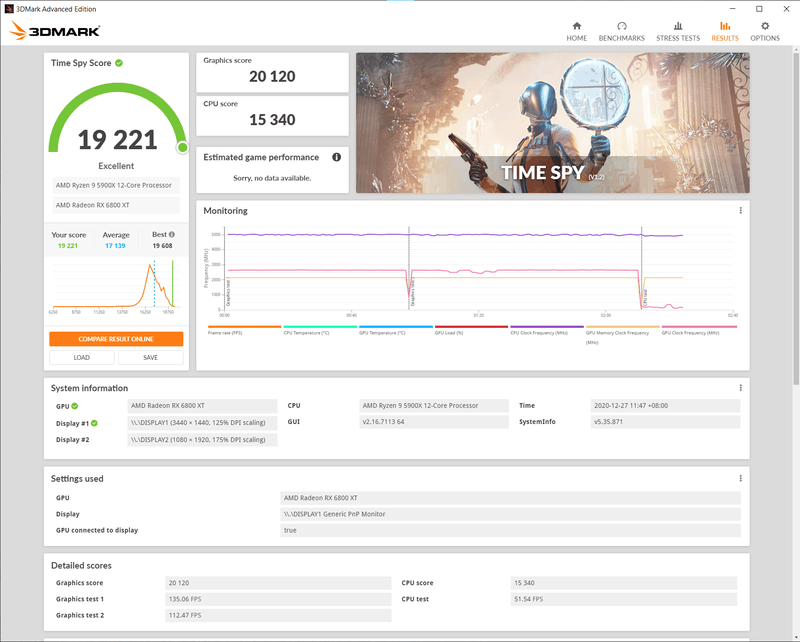
Task: Click the Graphics test 1 135.06 FPS value
Action: coord(278,599)
